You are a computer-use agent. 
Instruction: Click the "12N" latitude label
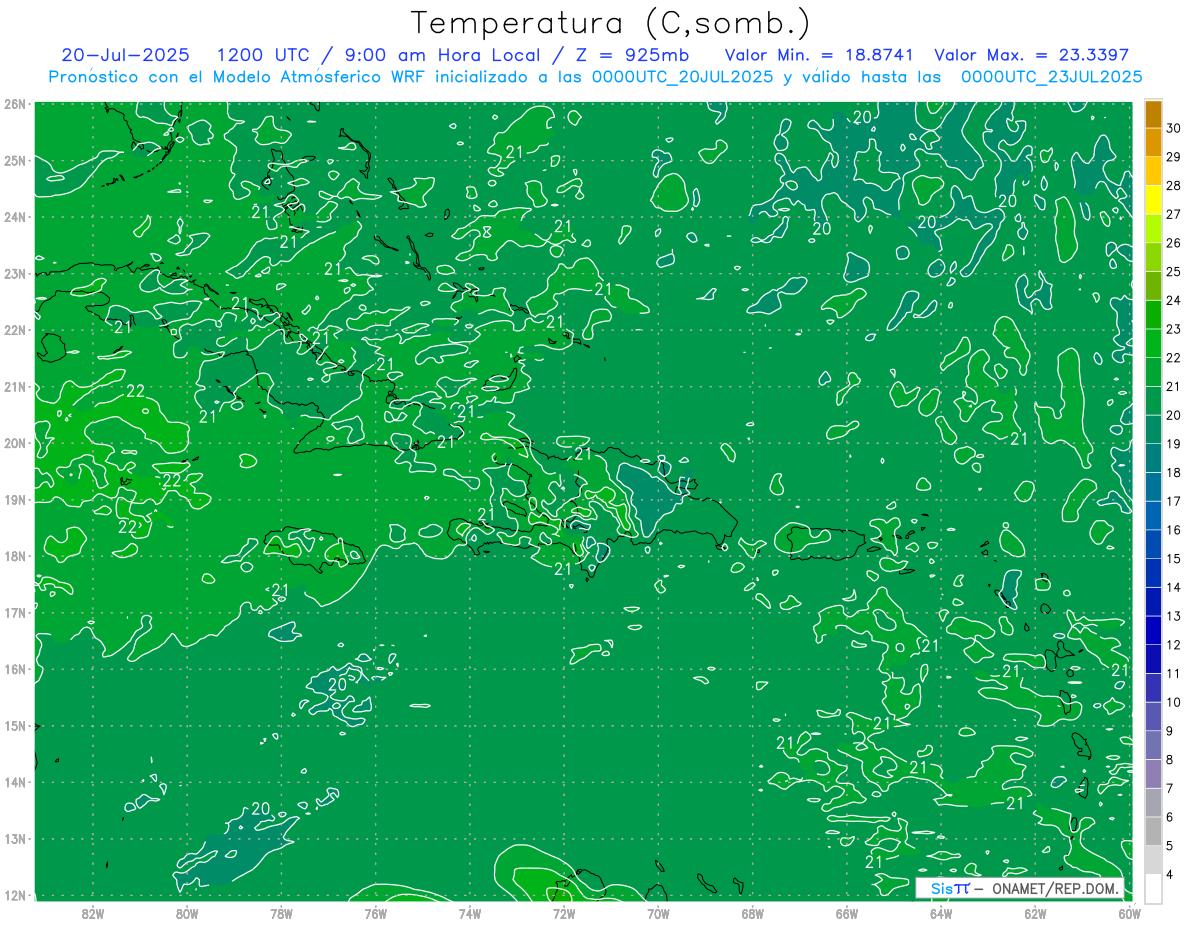coord(14,895)
